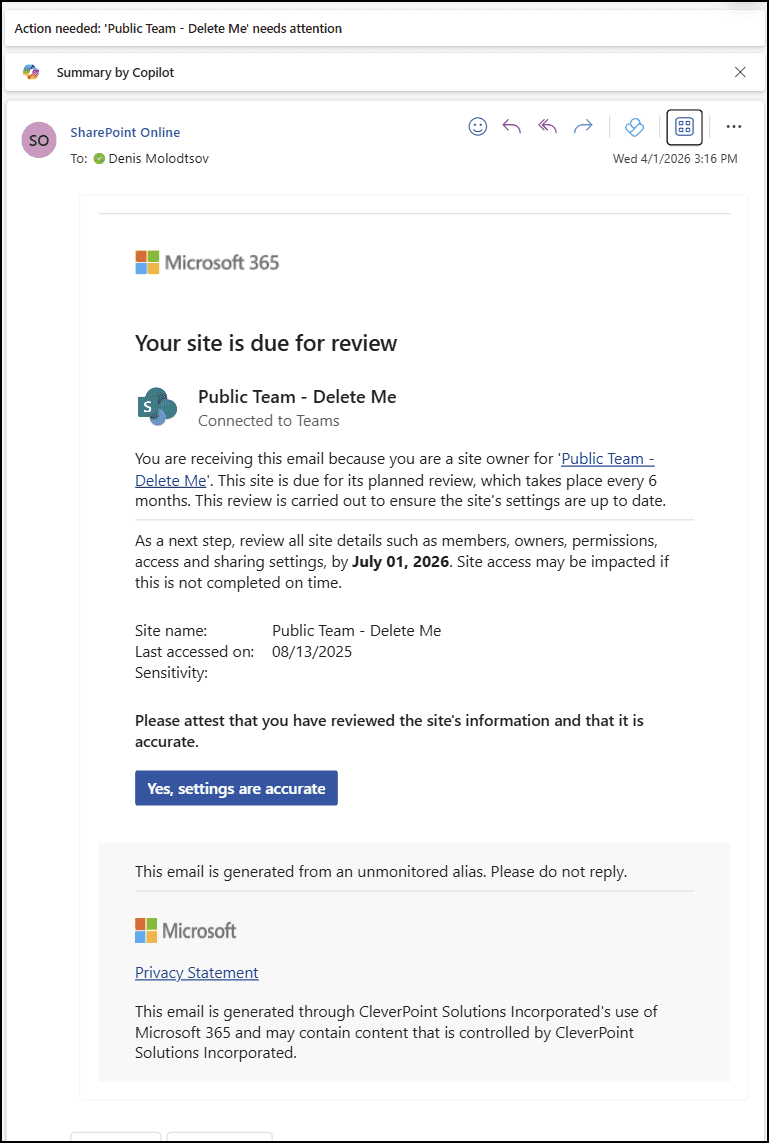Dismiss the Summary by Copilot banner
The width and height of the screenshot is (769, 1143).
(x=740, y=72)
